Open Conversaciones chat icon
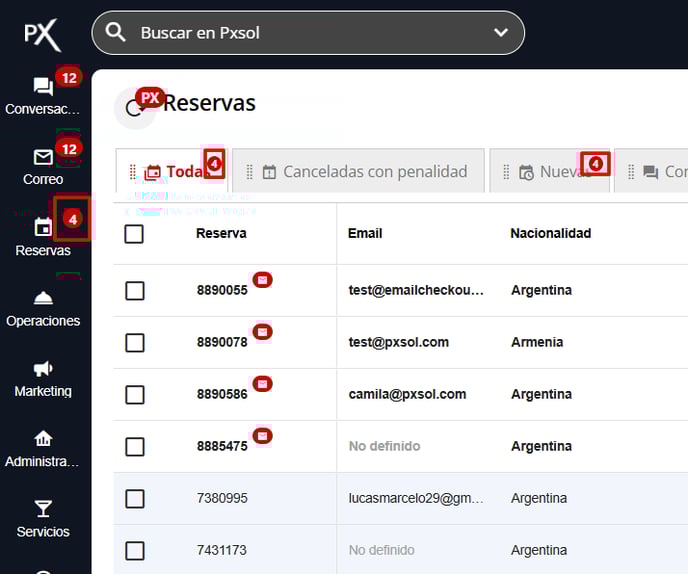This screenshot has width=688, height=574. tap(43, 87)
